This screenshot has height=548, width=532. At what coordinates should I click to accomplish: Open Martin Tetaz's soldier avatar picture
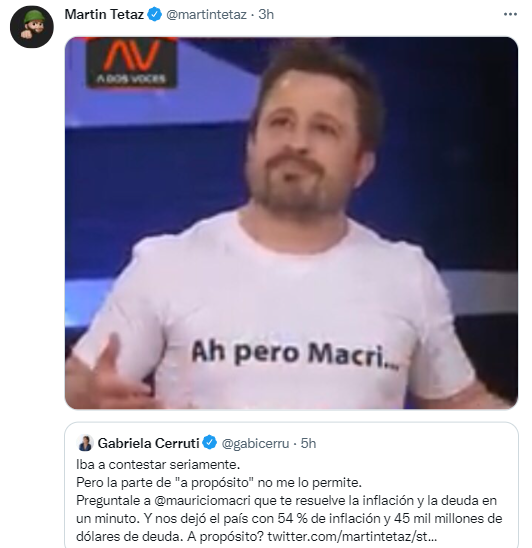(x=32, y=27)
